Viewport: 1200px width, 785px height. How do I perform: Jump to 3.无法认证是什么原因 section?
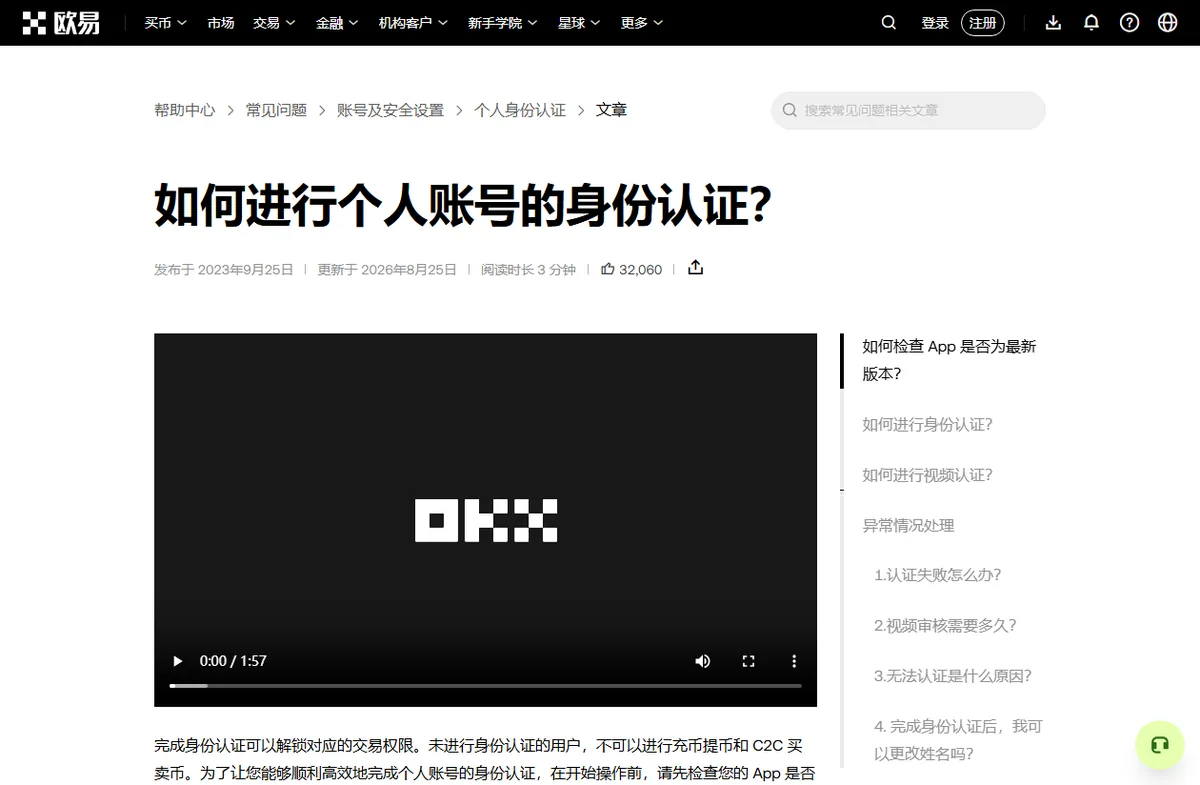[952, 676]
